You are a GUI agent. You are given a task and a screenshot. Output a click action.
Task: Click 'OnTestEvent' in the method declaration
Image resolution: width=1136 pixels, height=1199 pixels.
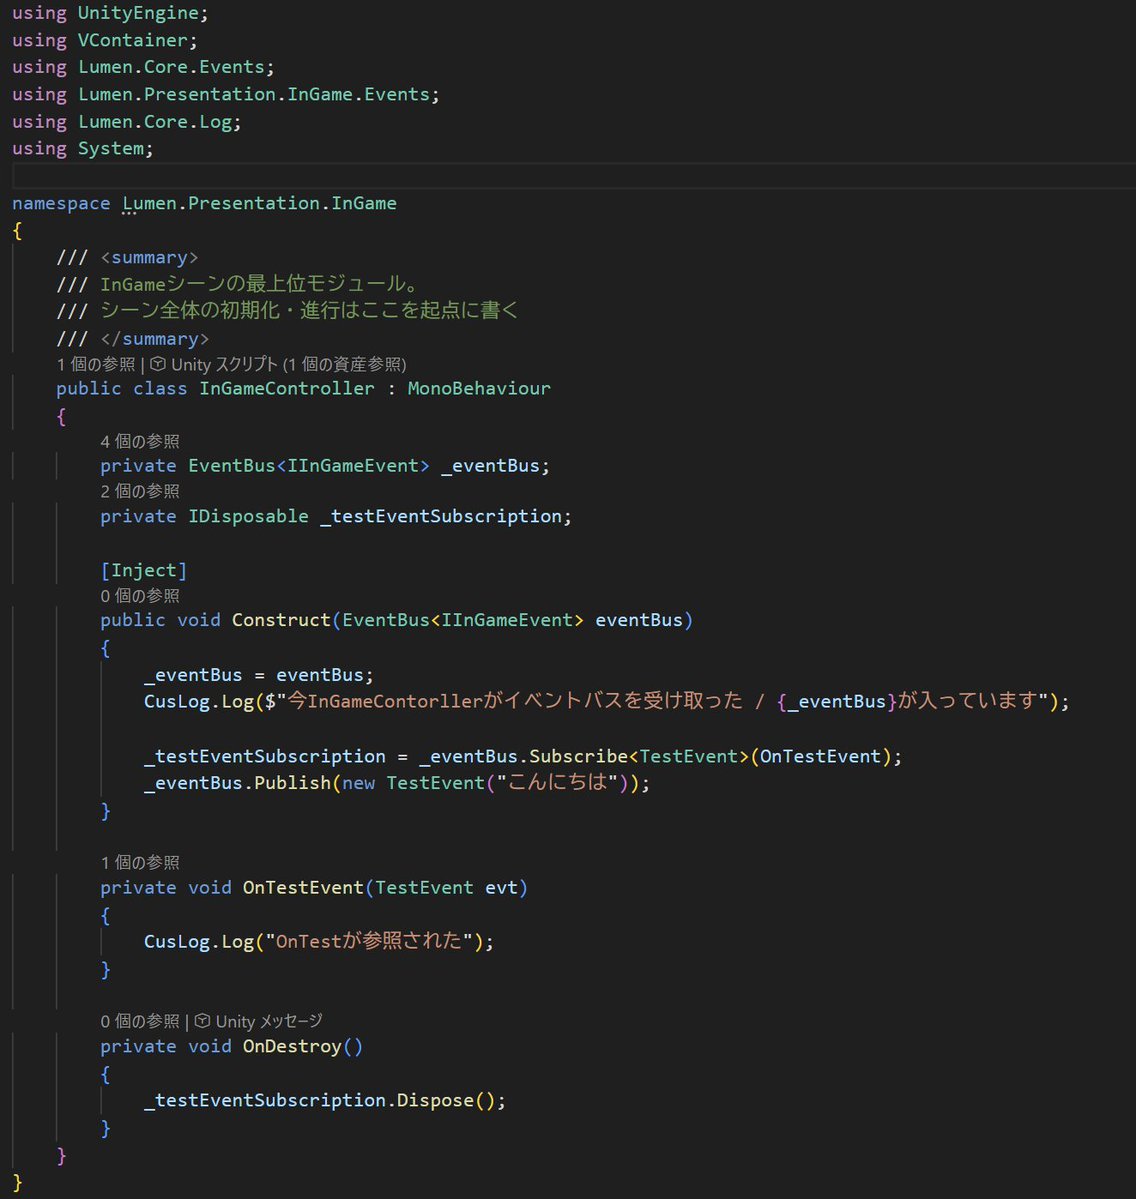coord(303,888)
